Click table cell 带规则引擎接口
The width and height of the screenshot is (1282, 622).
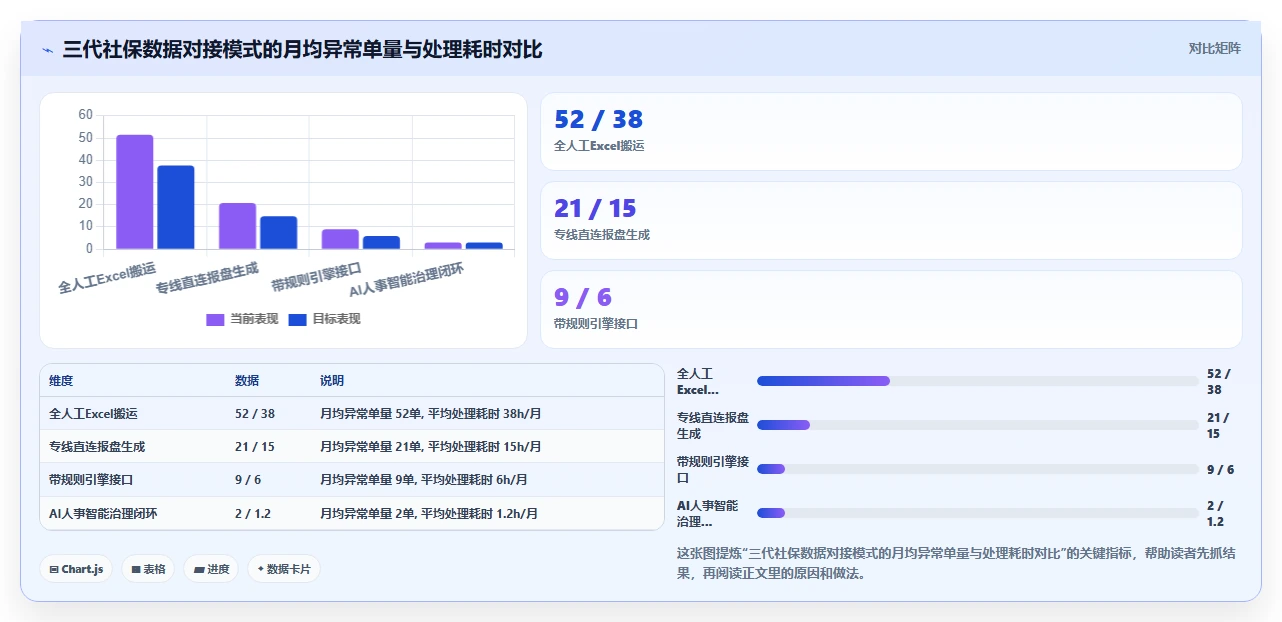click(x=91, y=480)
